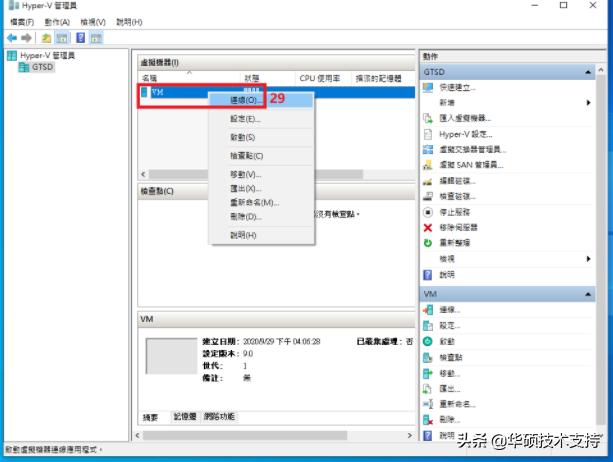The height and width of the screenshot is (462, 613).
Task: Click the Back arrow in the toolbar
Action: [x=12, y=38]
